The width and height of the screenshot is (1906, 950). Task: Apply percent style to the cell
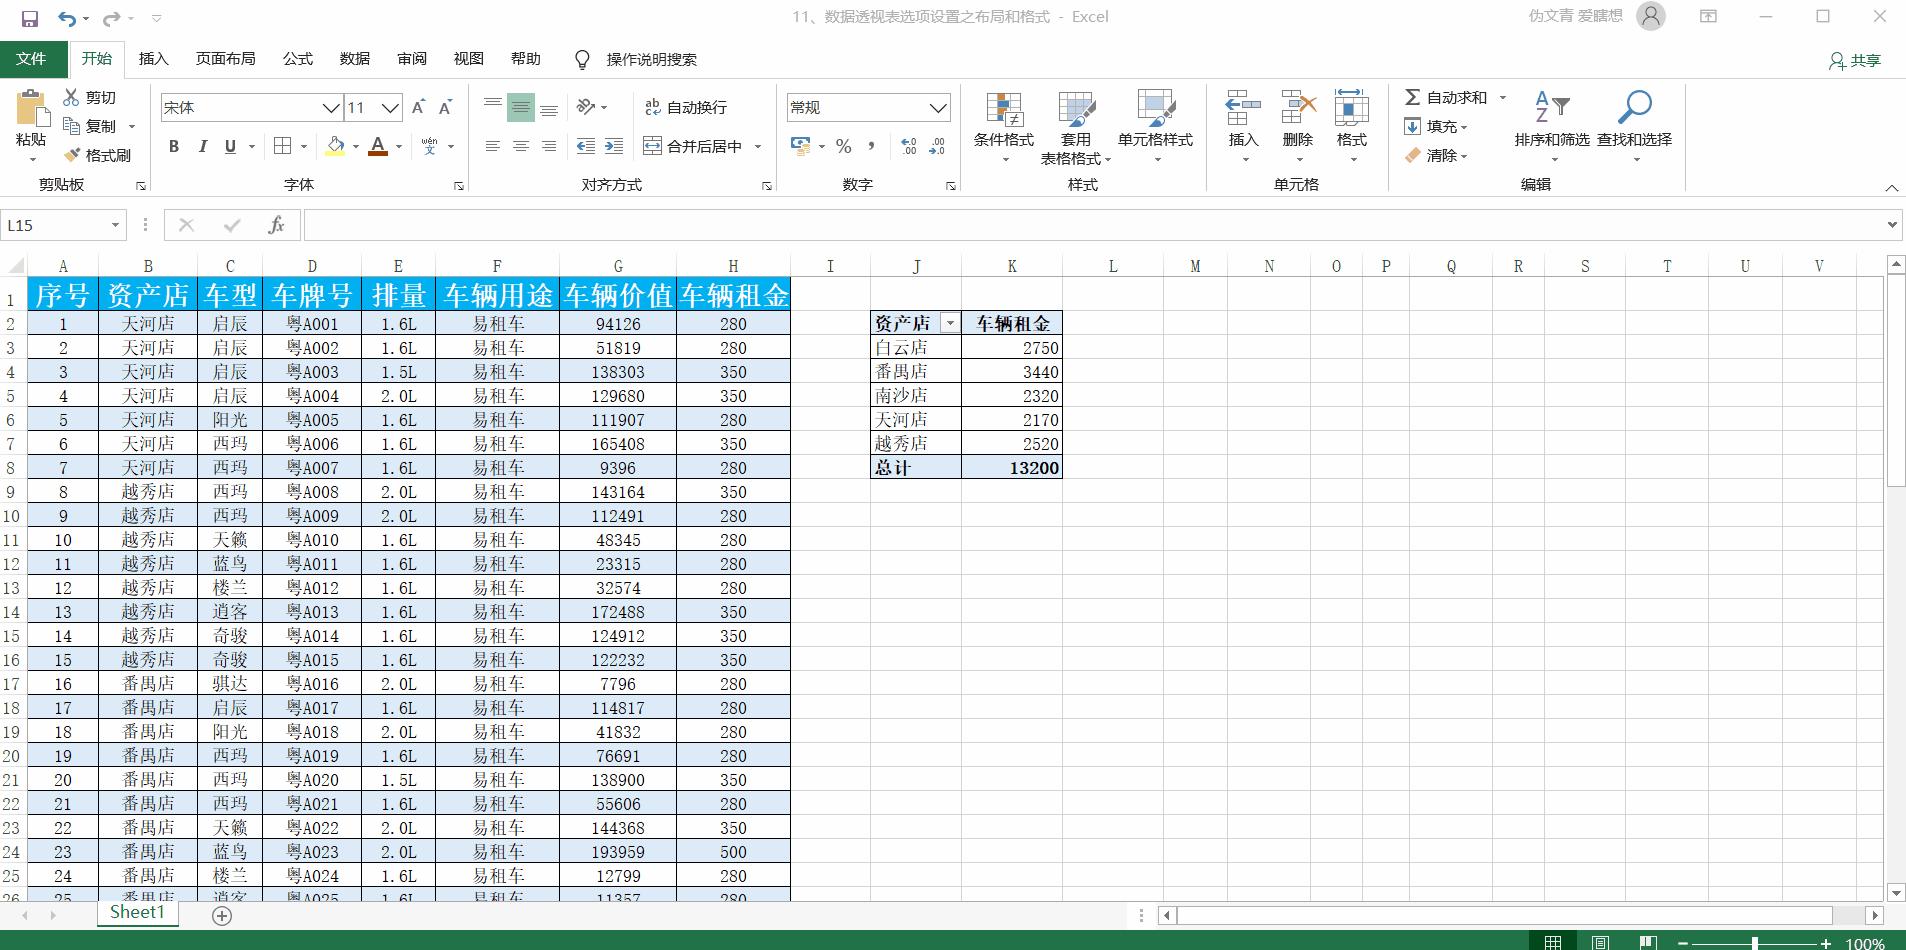tap(843, 146)
